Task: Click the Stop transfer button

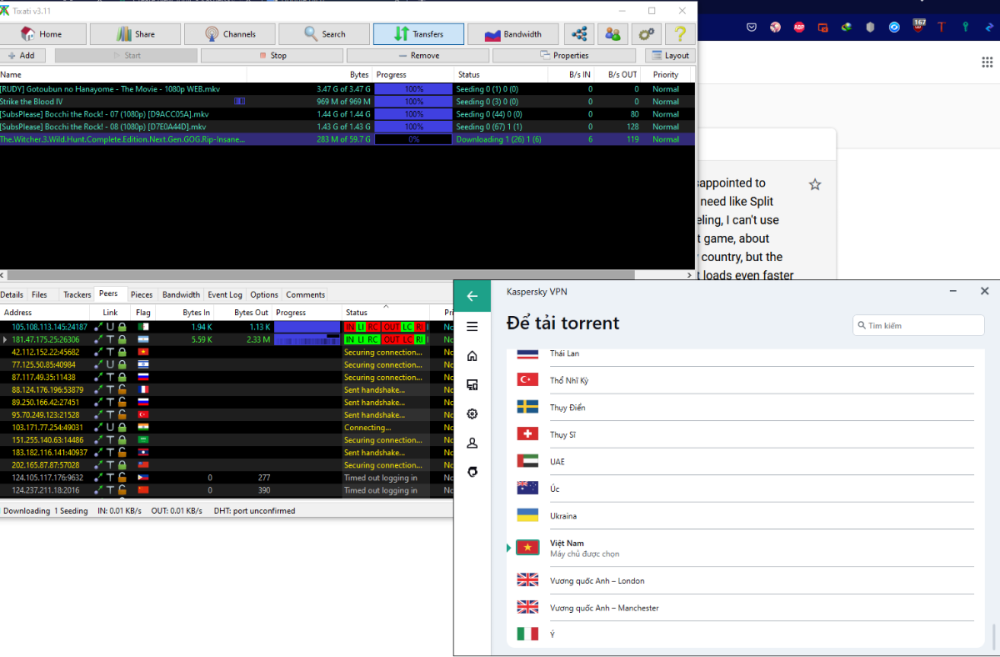Action: (272, 55)
